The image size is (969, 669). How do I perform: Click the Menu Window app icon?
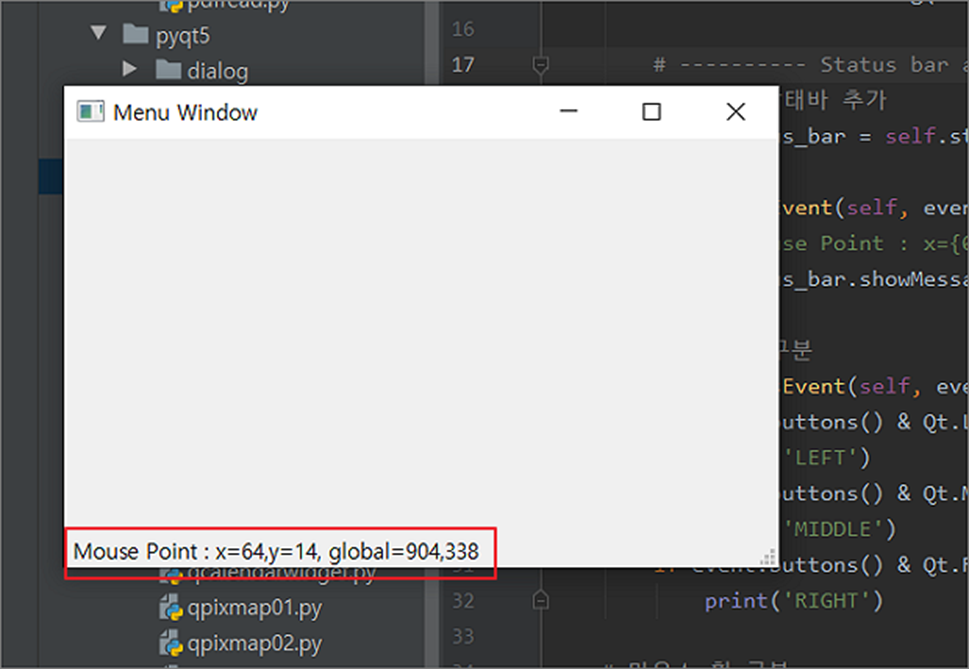point(90,112)
